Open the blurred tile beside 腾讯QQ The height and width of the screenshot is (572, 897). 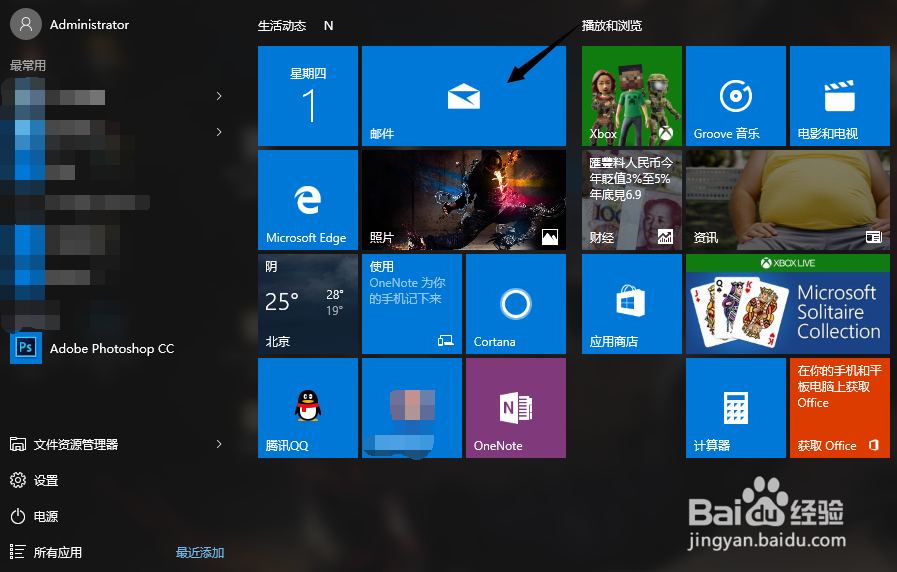click(412, 408)
